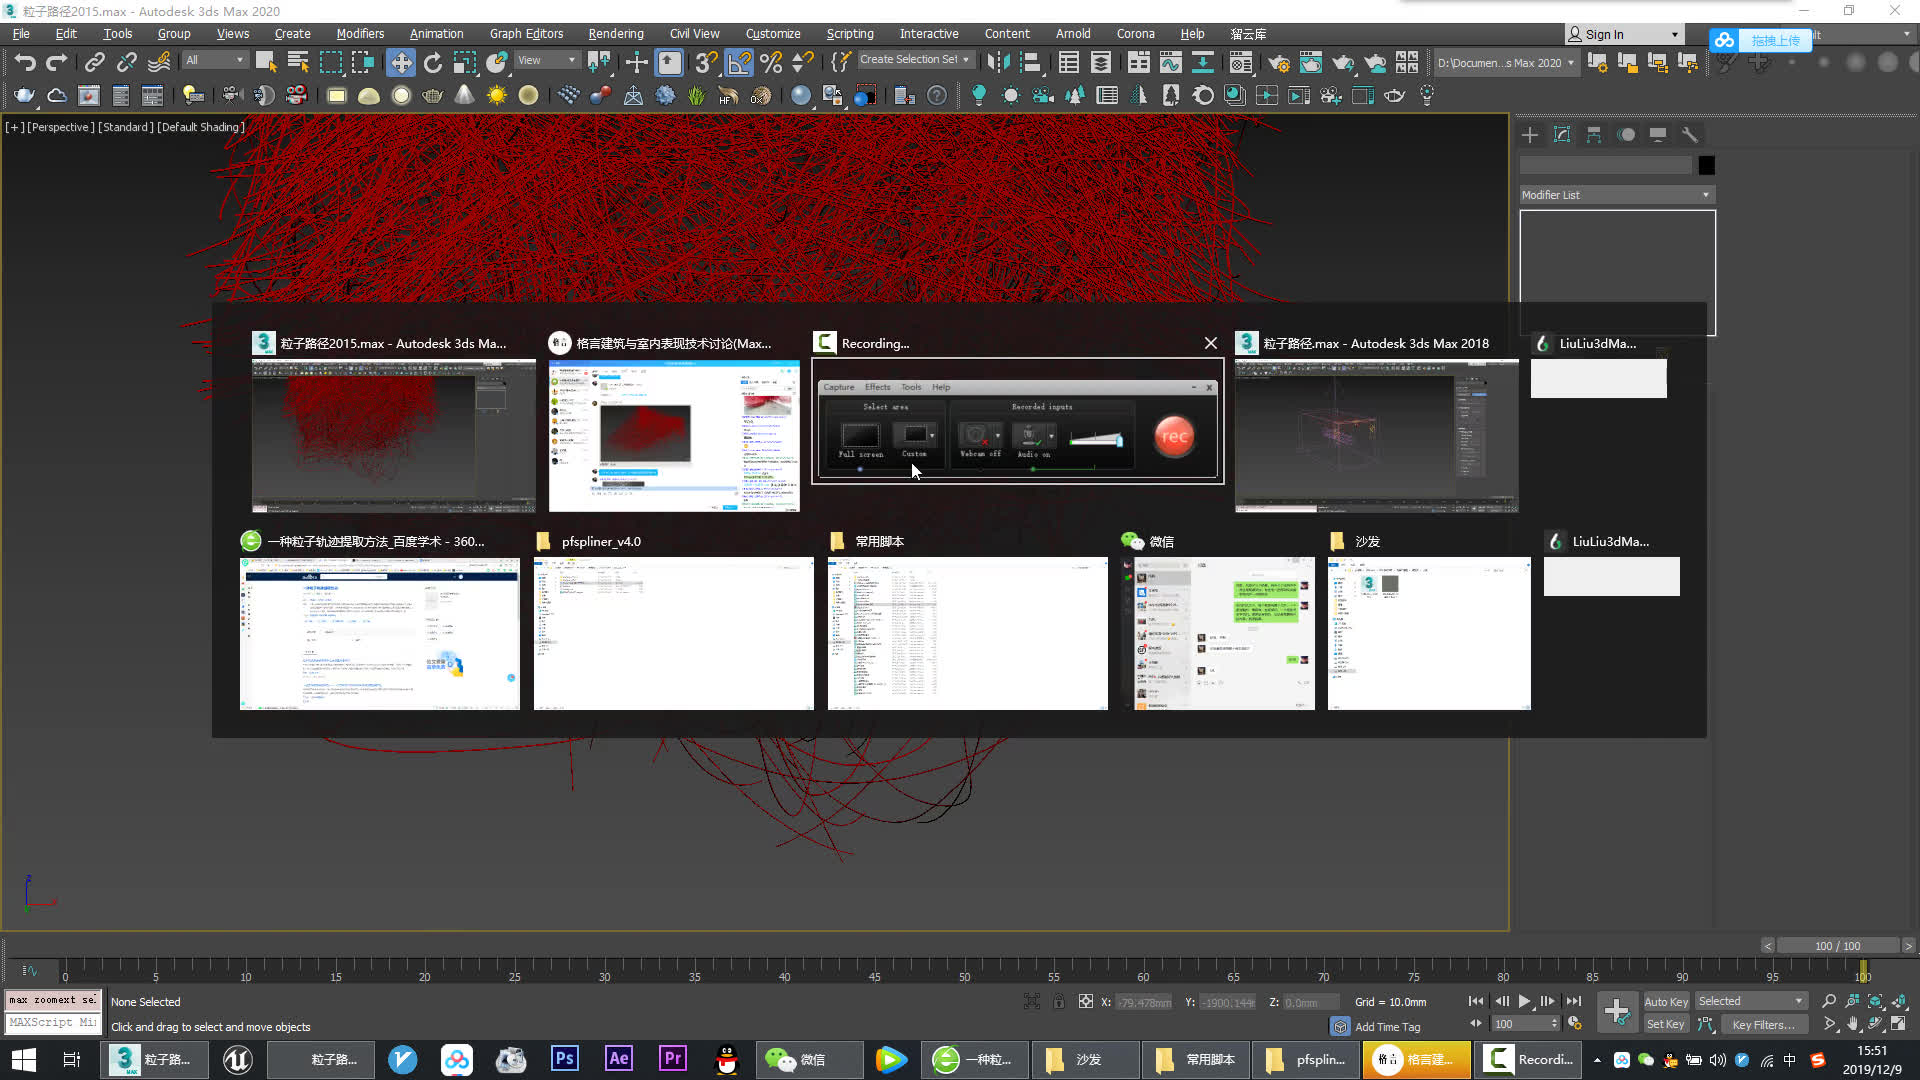The image size is (1920, 1080).
Task: Toggle the 3D Snaps button
Action: coord(705,62)
